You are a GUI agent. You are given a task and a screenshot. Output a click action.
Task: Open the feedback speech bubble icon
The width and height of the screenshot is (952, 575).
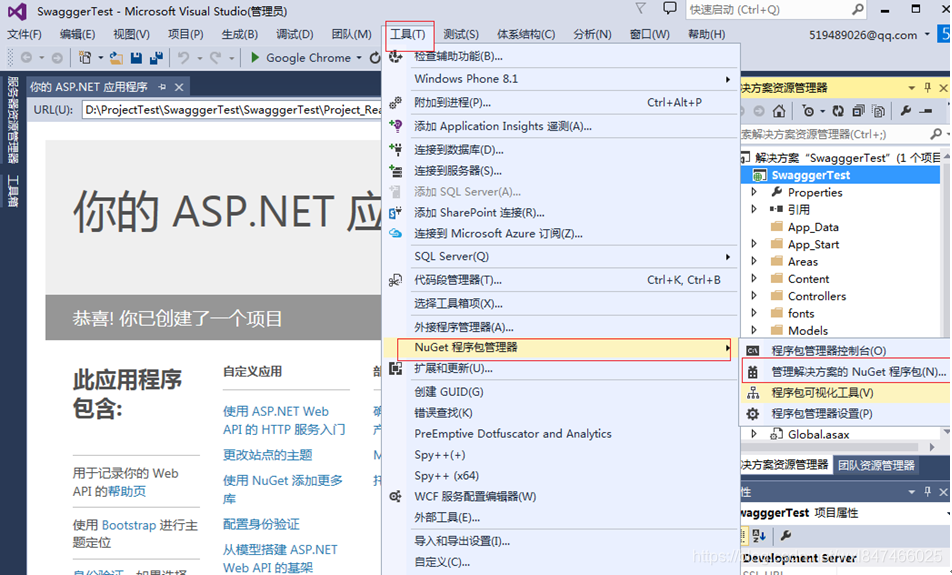click(670, 9)
